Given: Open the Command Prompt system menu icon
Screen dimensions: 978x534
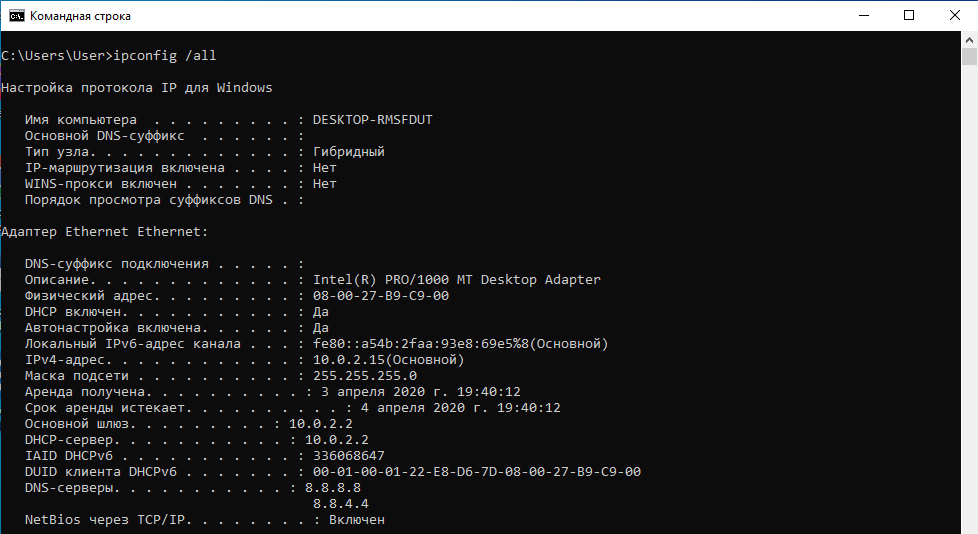Looking at the screenshot, I should click(x=15, y=16).
